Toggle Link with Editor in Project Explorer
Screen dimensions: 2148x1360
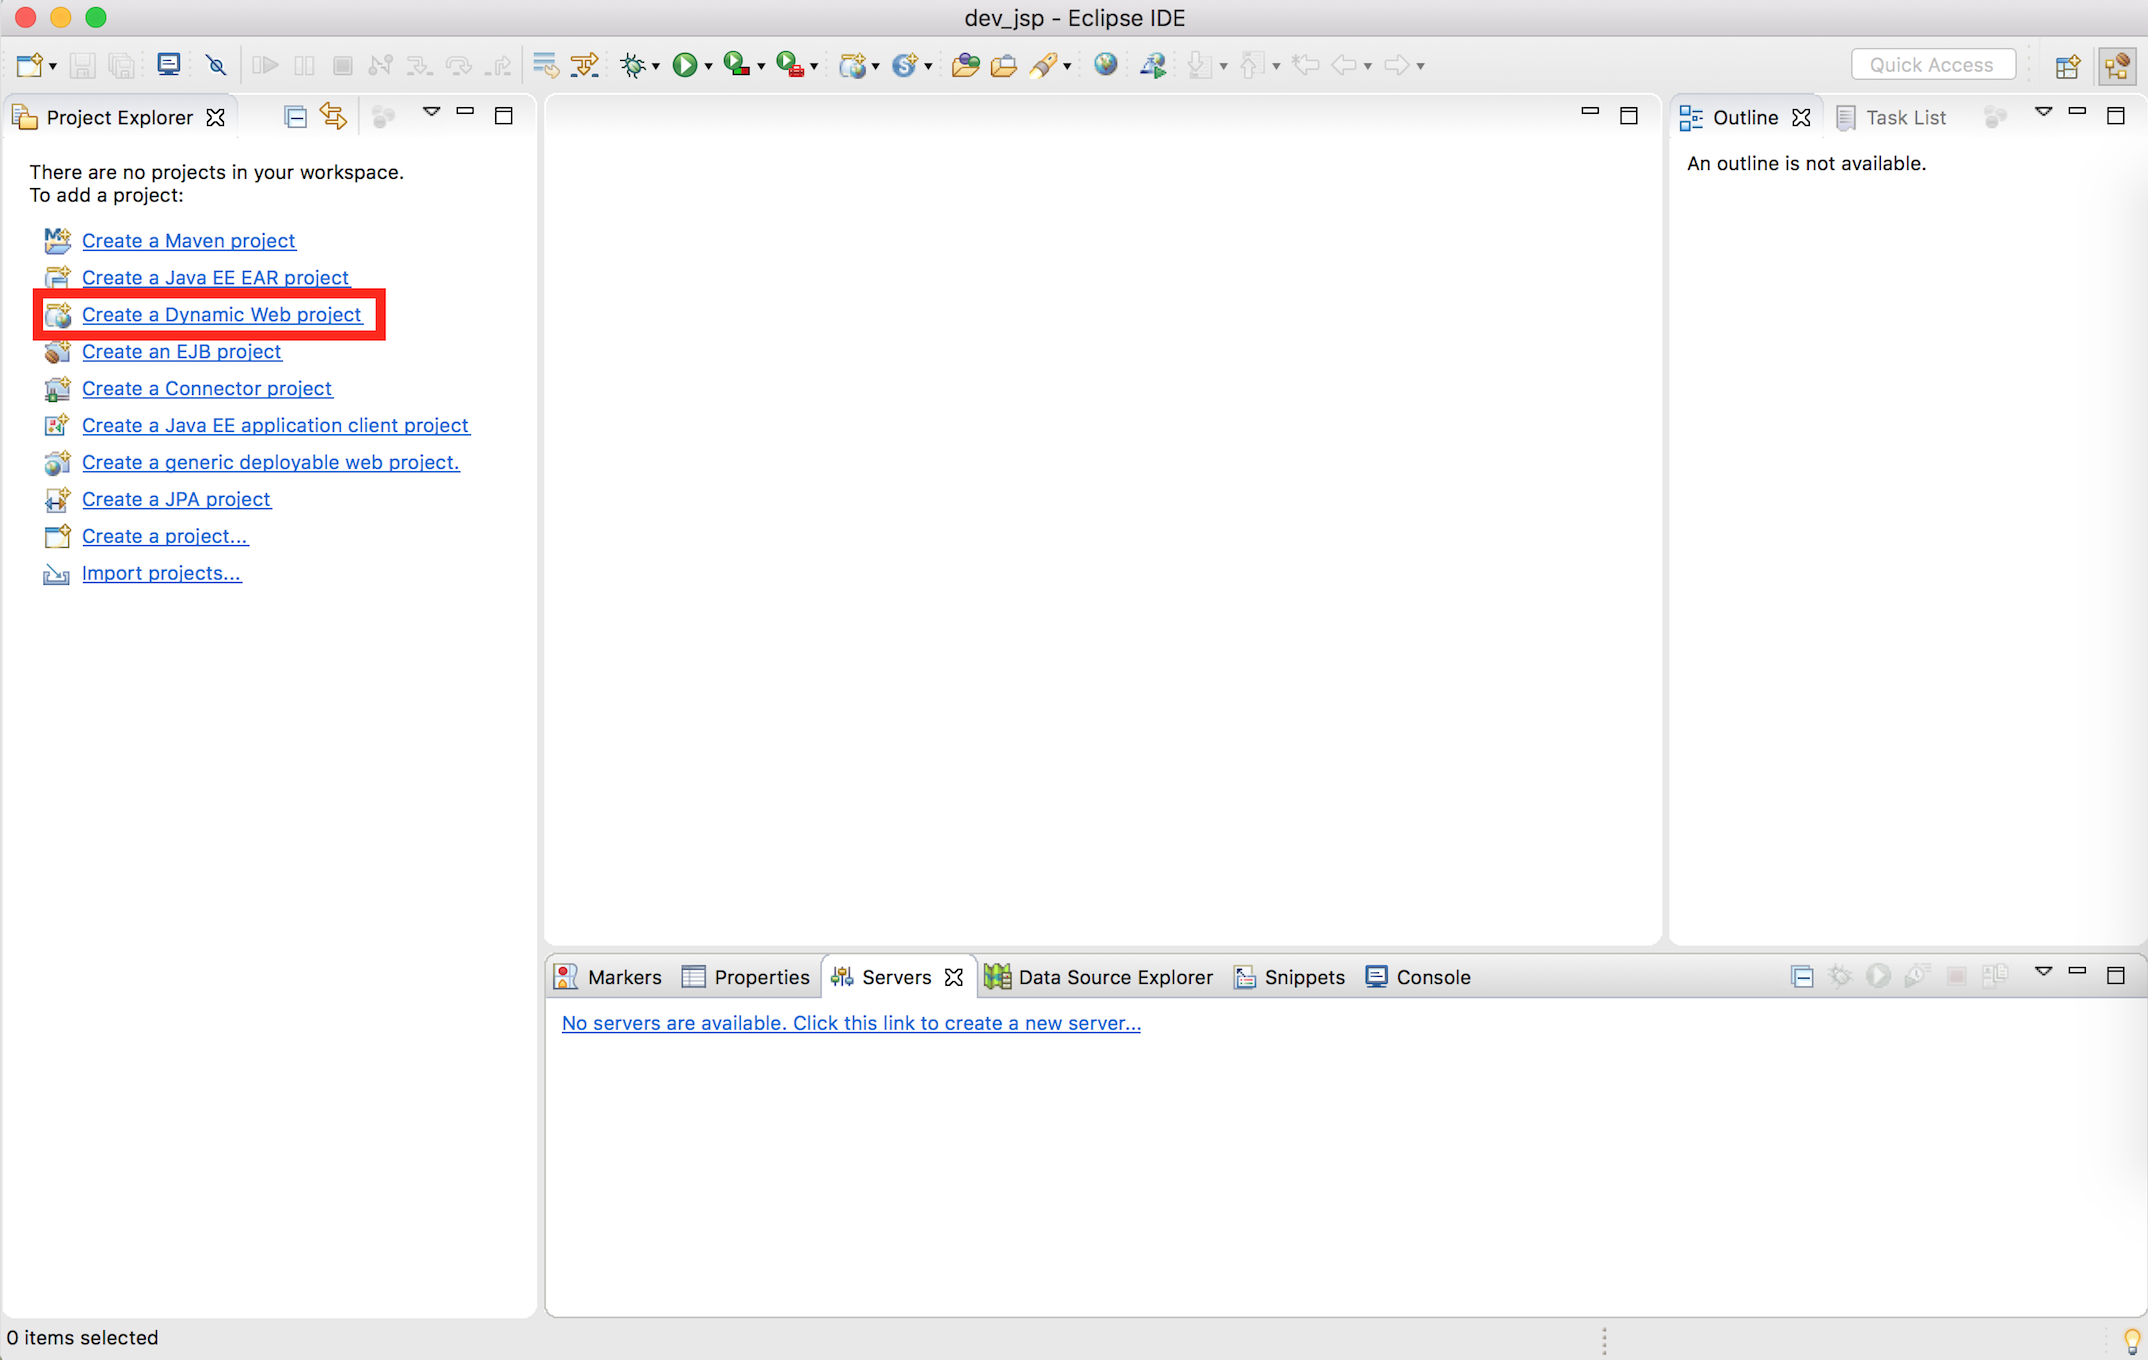[333, 117]
